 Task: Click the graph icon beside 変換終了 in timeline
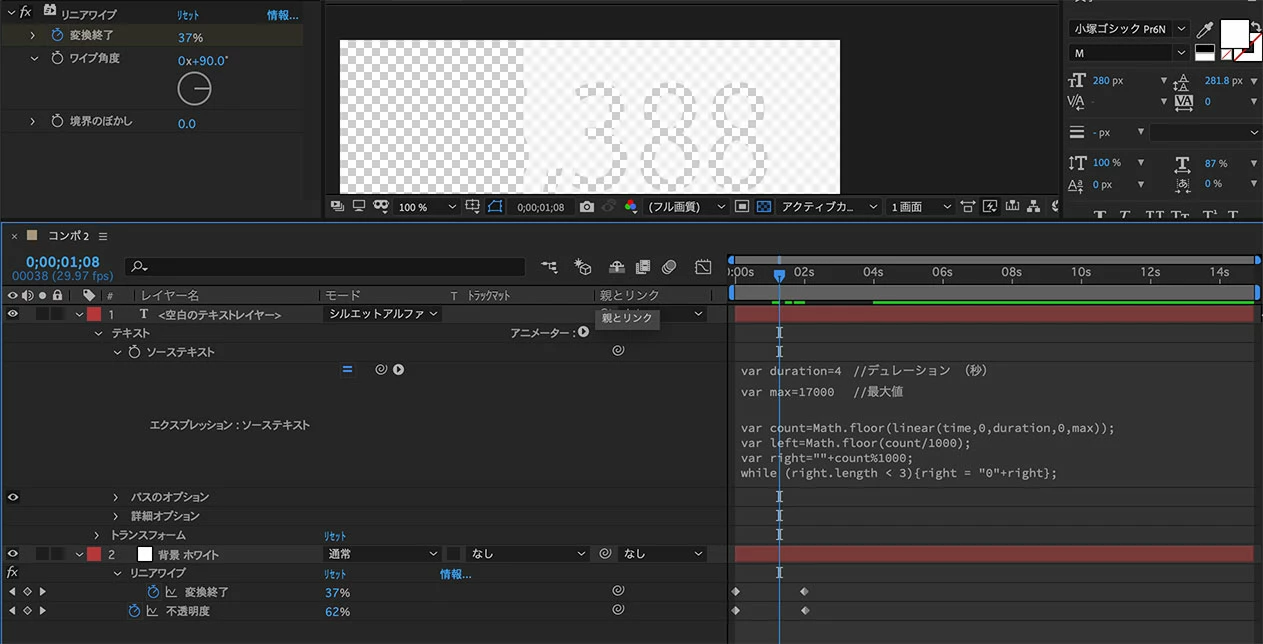coord(171,592)
